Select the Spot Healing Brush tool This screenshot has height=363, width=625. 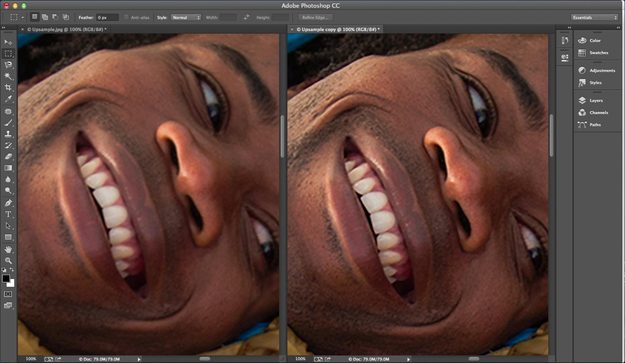point(8,112)
